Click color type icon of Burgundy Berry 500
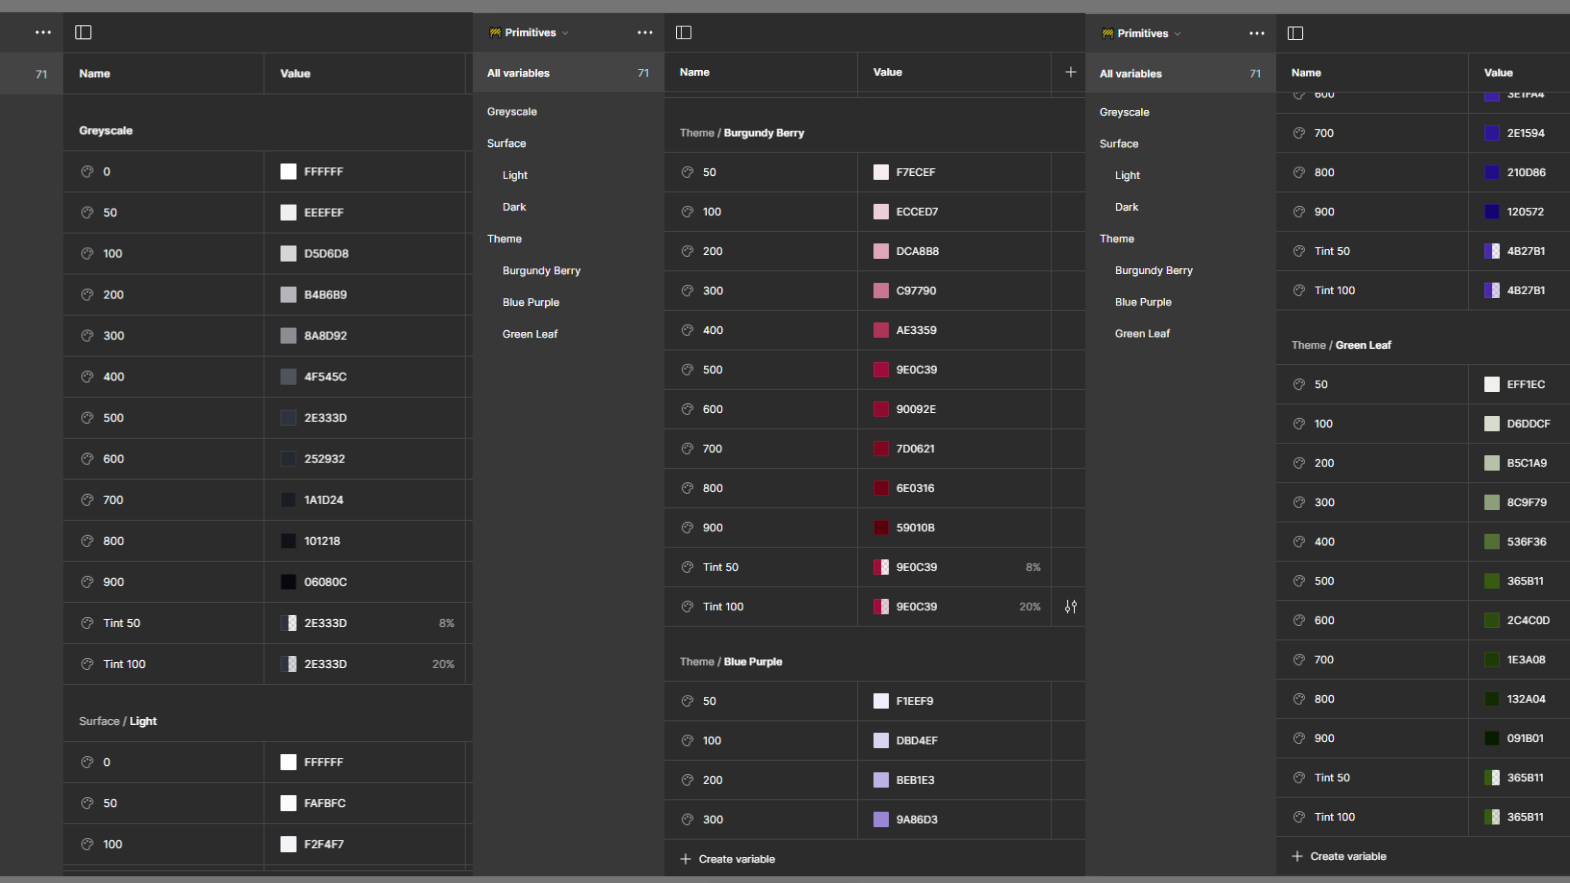 687,370
